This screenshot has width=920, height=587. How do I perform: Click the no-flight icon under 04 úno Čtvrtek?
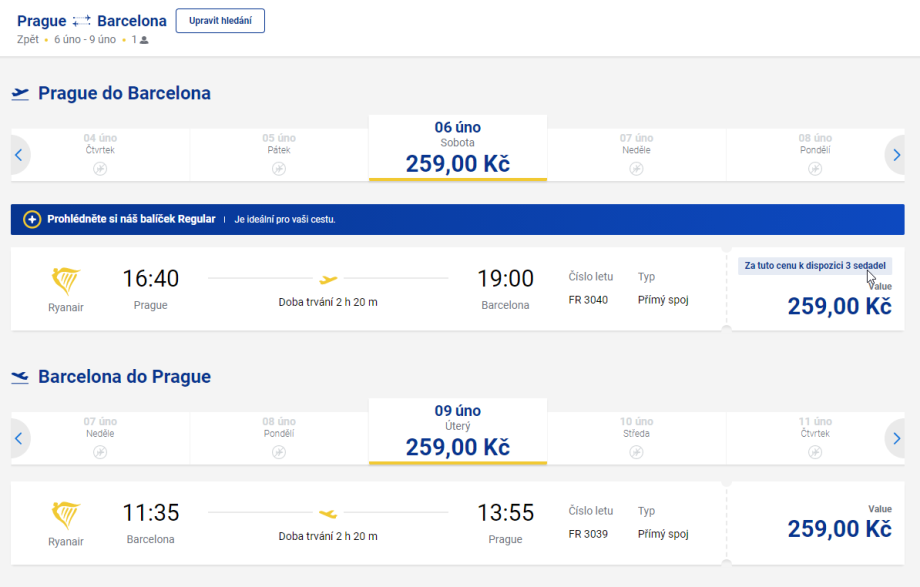pos(100,168)
